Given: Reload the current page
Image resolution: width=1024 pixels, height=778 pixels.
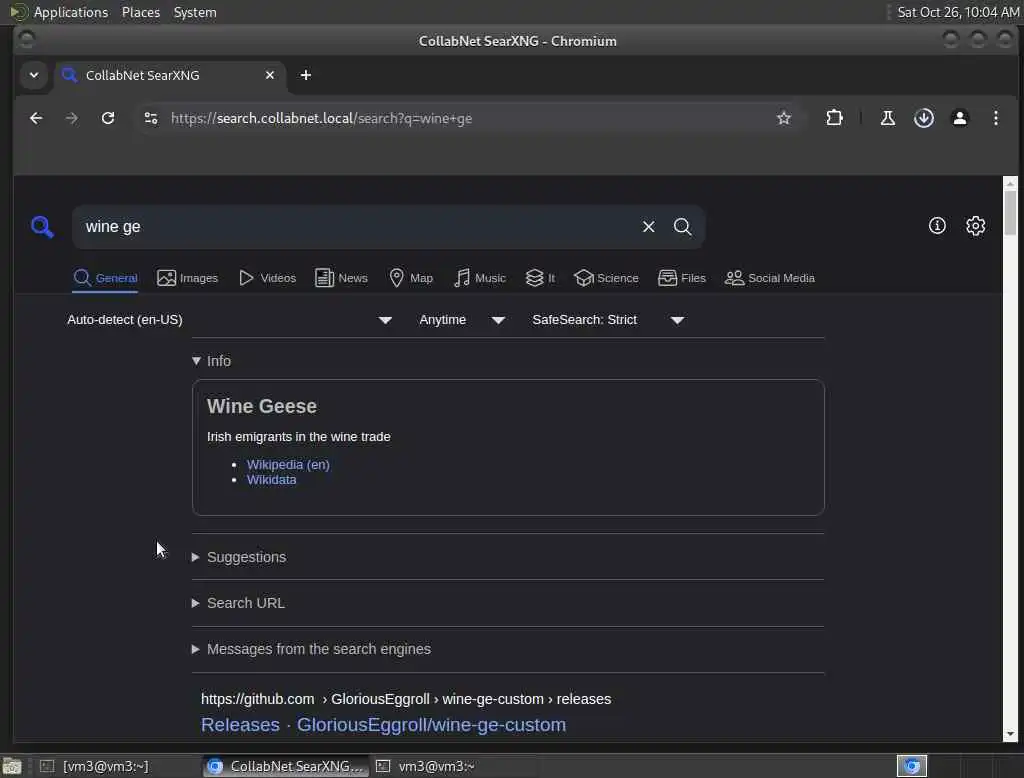Looking at the screenshot, I should (108, 118).
